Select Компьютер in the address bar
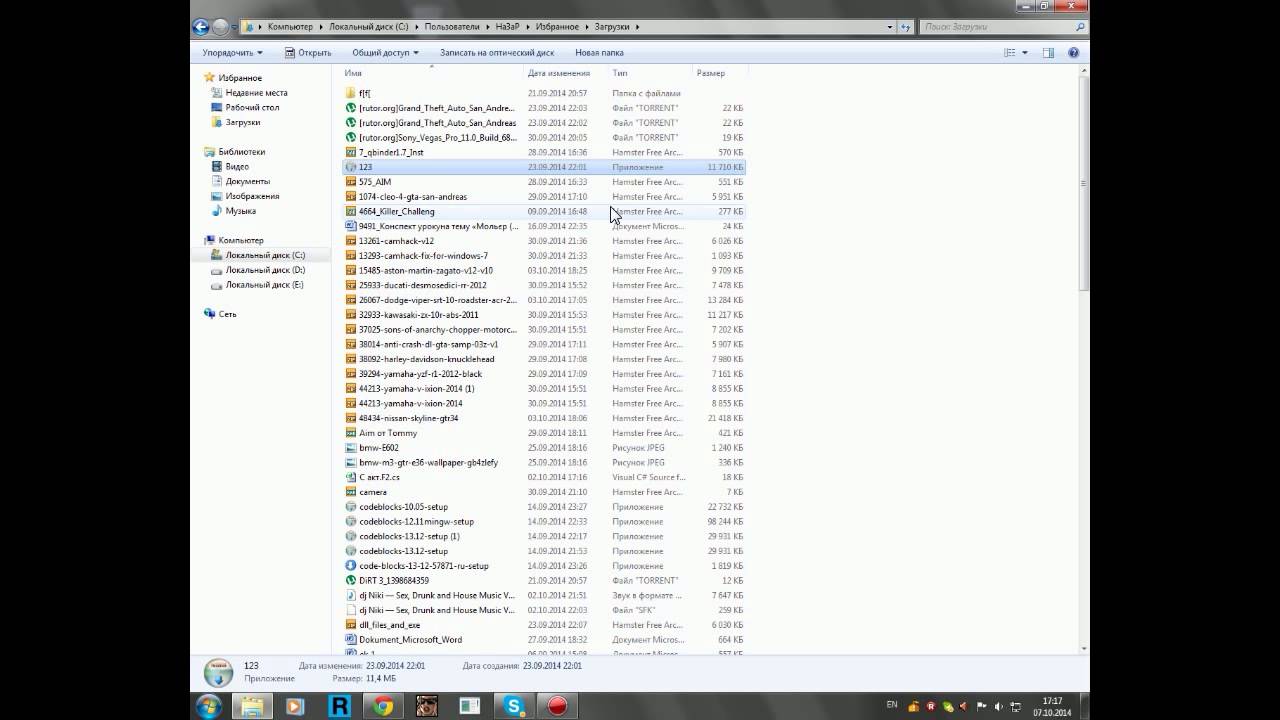The width and height of the screenshot is (1280, 720). 290,27
